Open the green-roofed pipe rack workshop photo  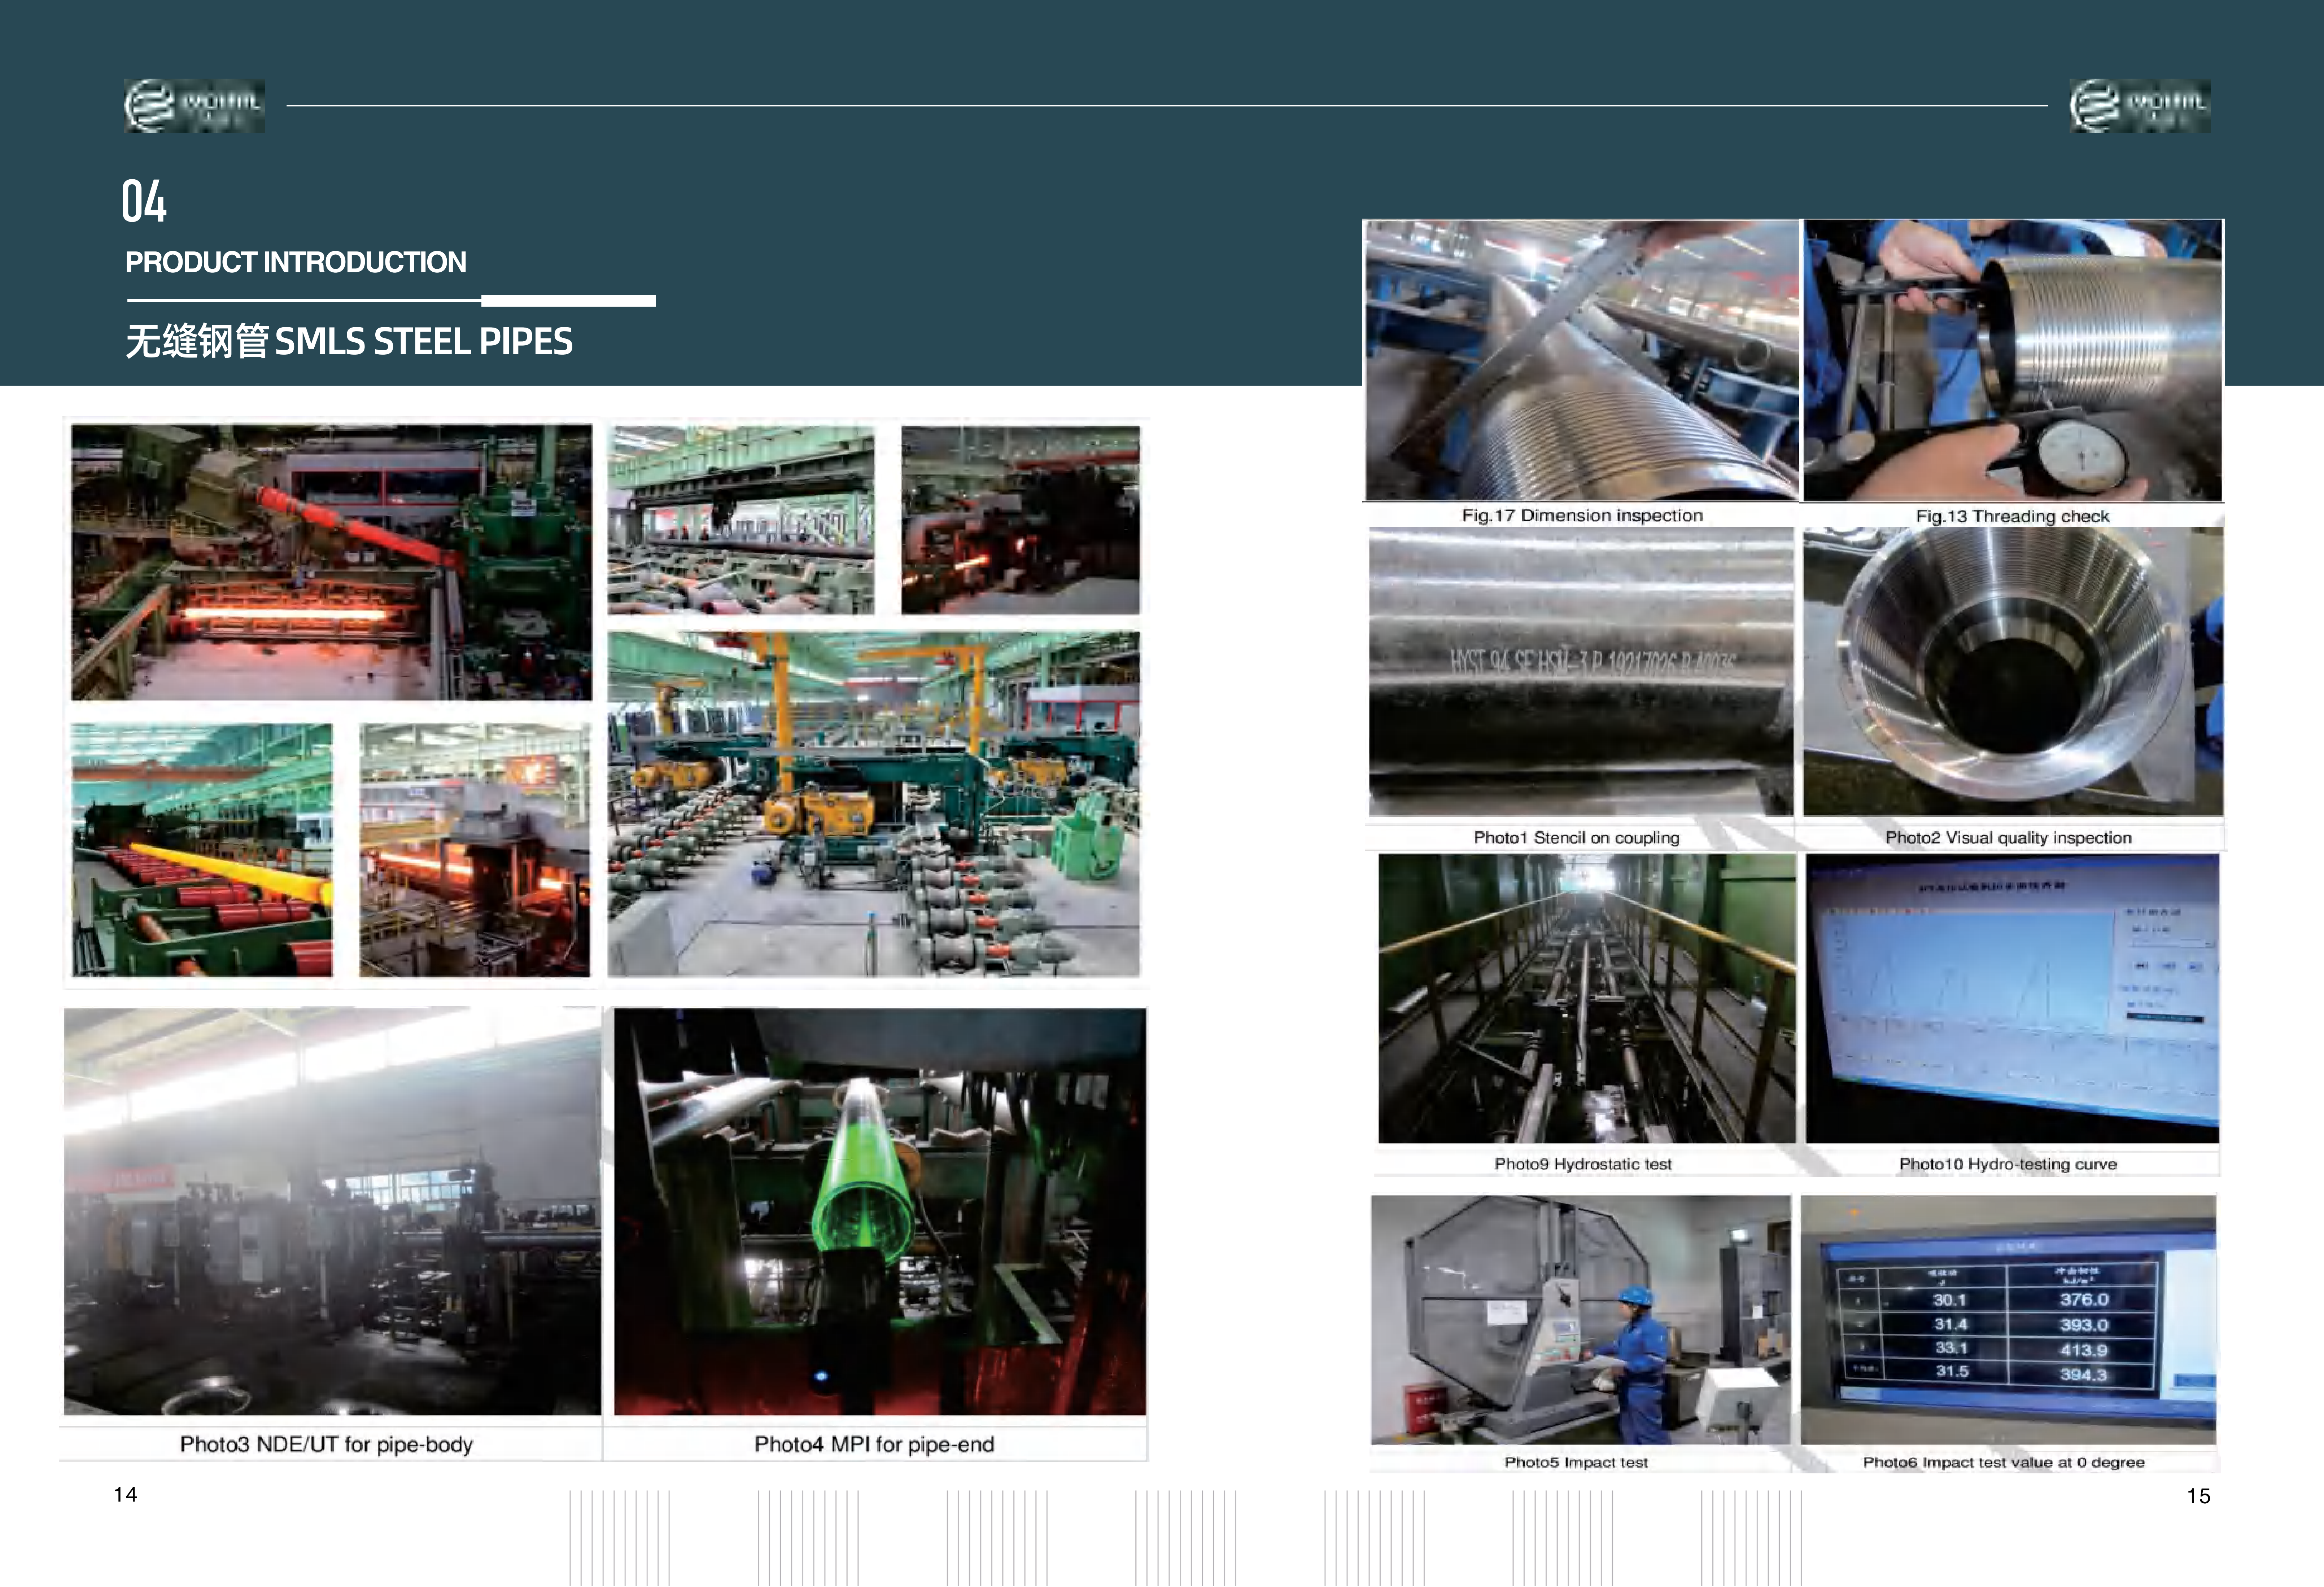pyautogui.click(x=741, y=520)
